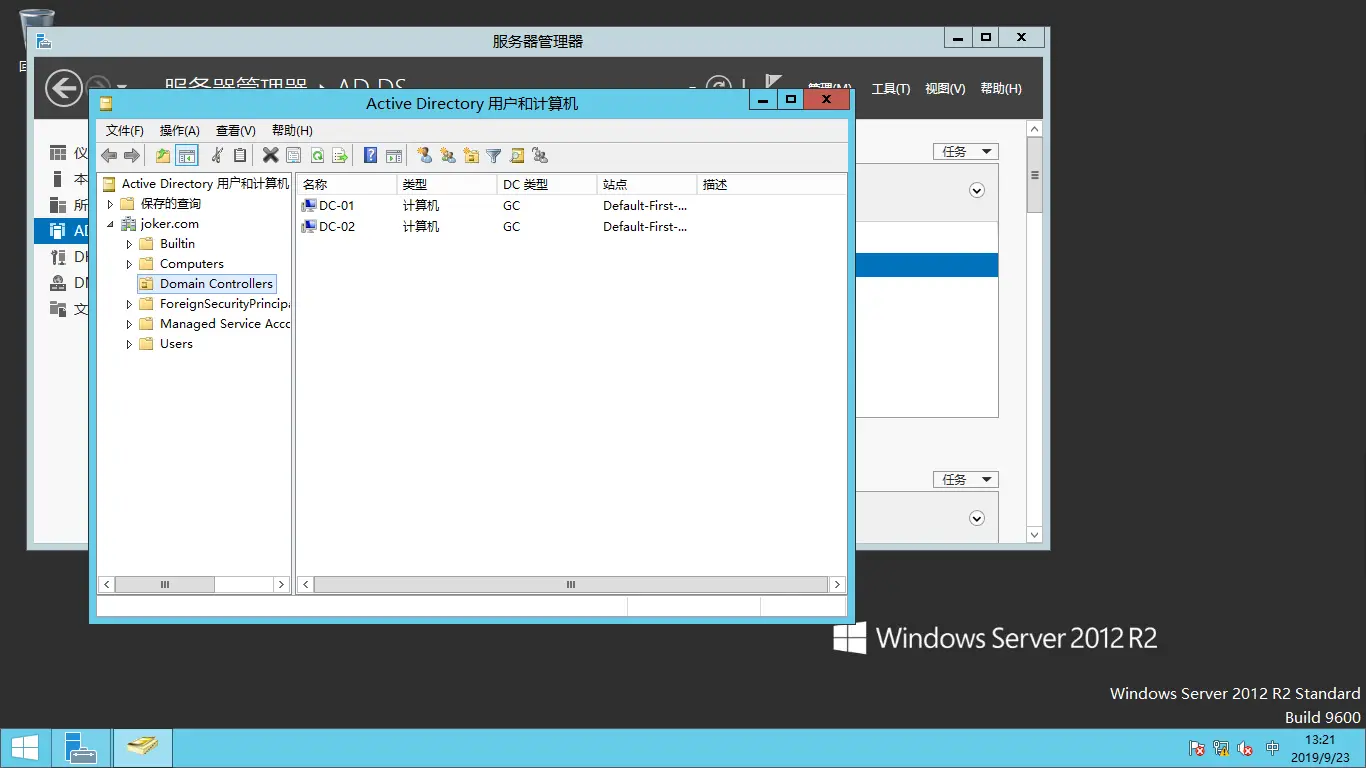Click the Back arrow in AD toolbar
Screen dimensions: 1366x768
pyautogui.click(x=109, y=155)
